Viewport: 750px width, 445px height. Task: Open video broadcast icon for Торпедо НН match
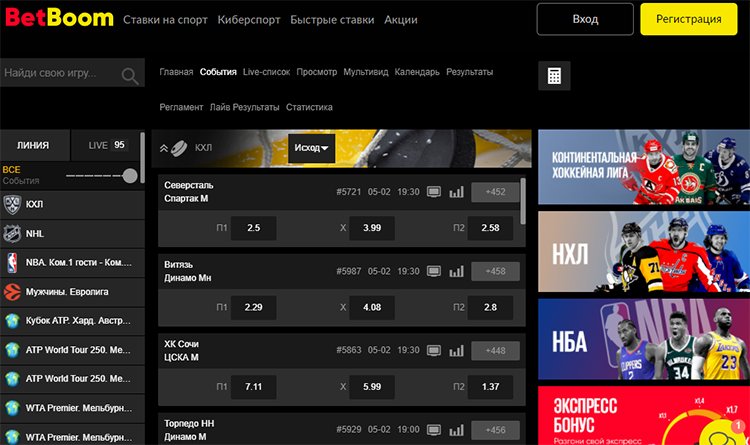(434, 430)
